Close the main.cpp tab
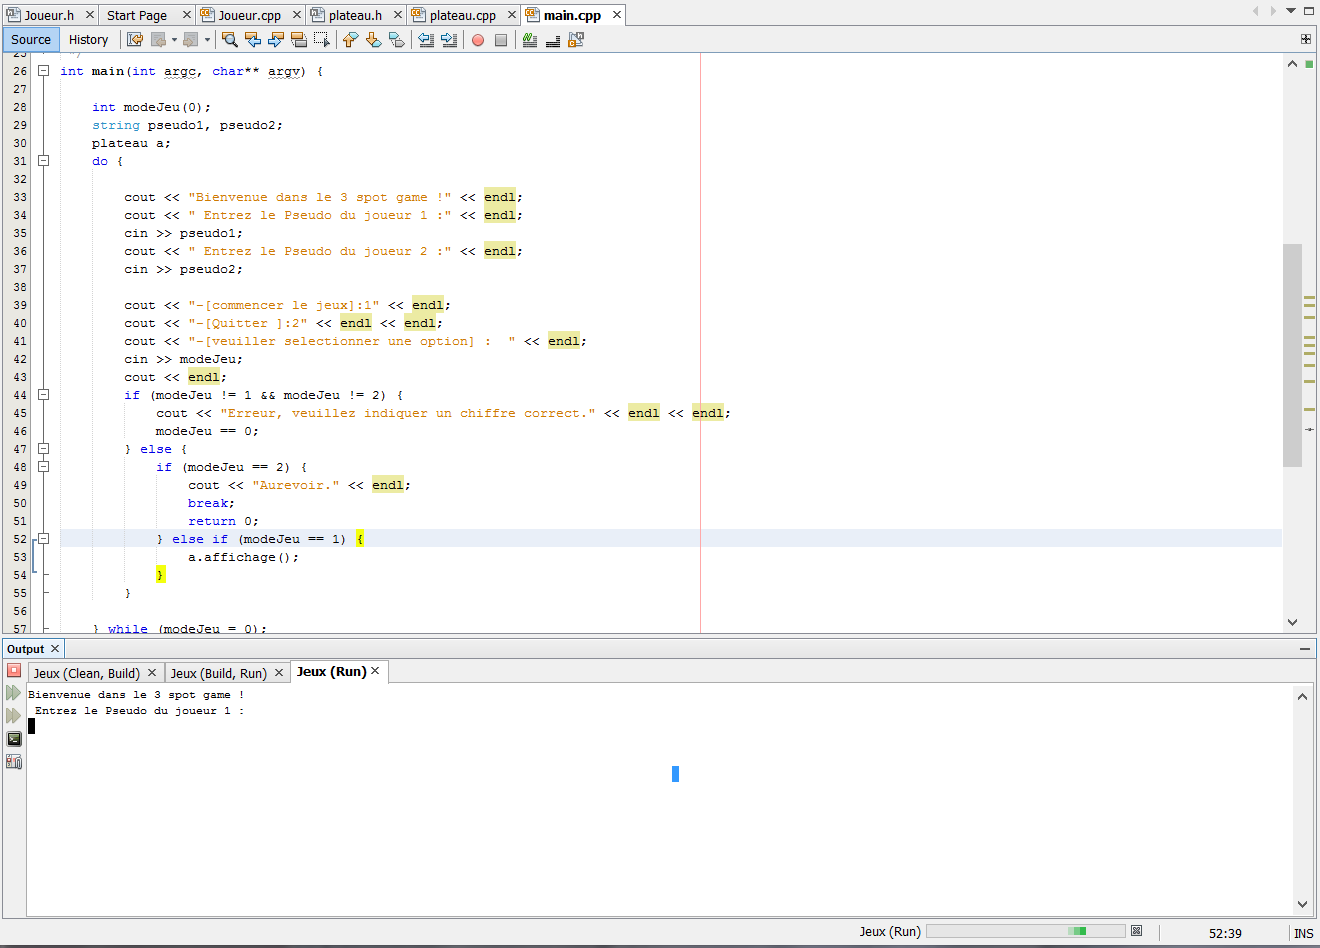This screenshot has width=1320, height=948. click(x=617, y=14)
